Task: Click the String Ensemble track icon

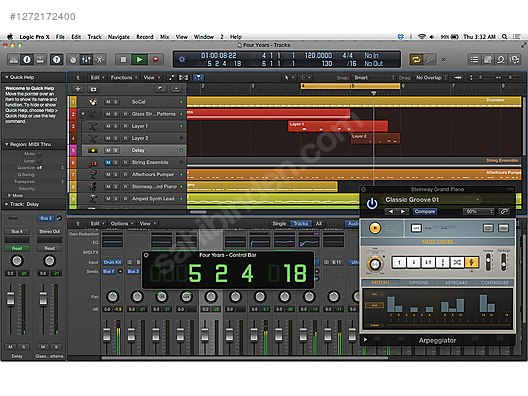Action: (93, 163)
